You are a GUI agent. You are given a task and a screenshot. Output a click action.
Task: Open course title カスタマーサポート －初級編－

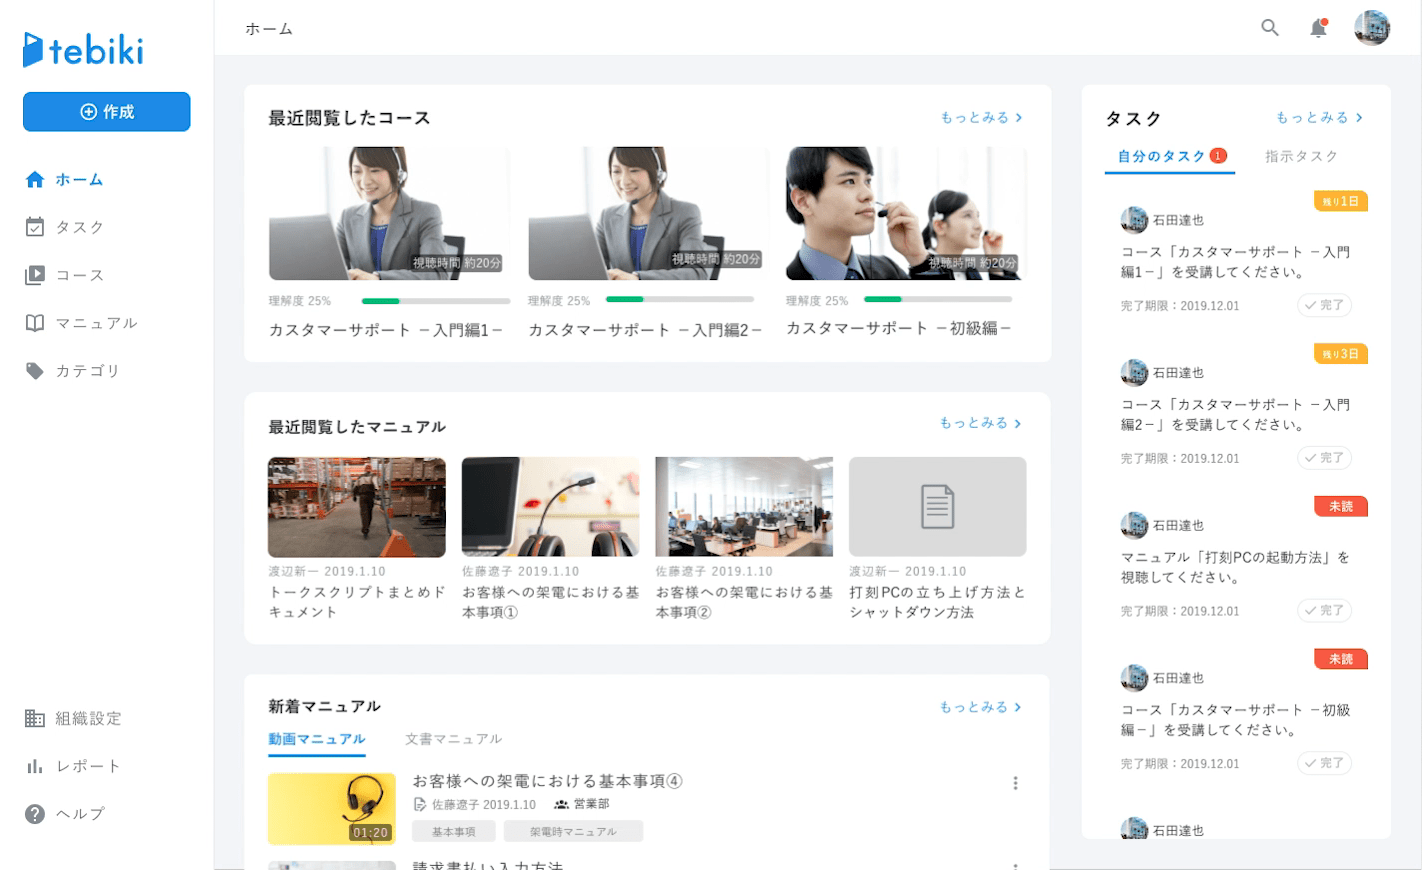point(899,328)
